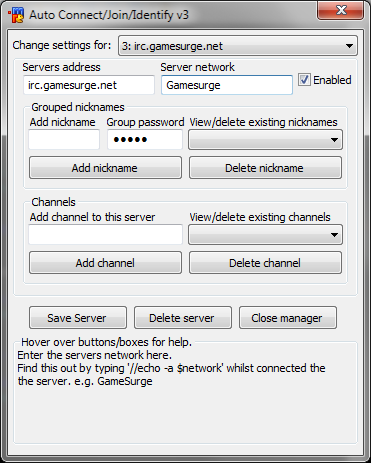
Task: Click the Close manager button
Action: click(288, 318)
